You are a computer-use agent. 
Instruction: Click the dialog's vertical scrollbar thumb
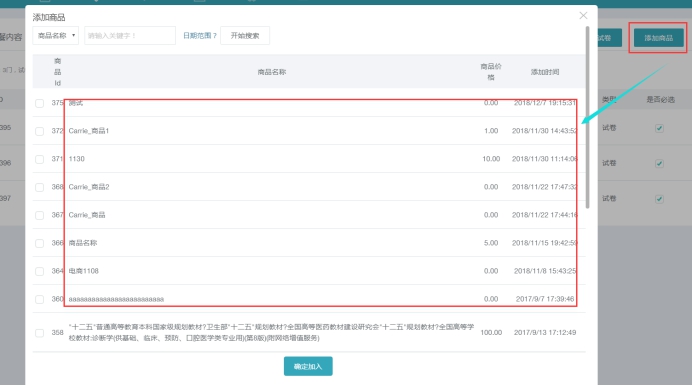point(587,117)
